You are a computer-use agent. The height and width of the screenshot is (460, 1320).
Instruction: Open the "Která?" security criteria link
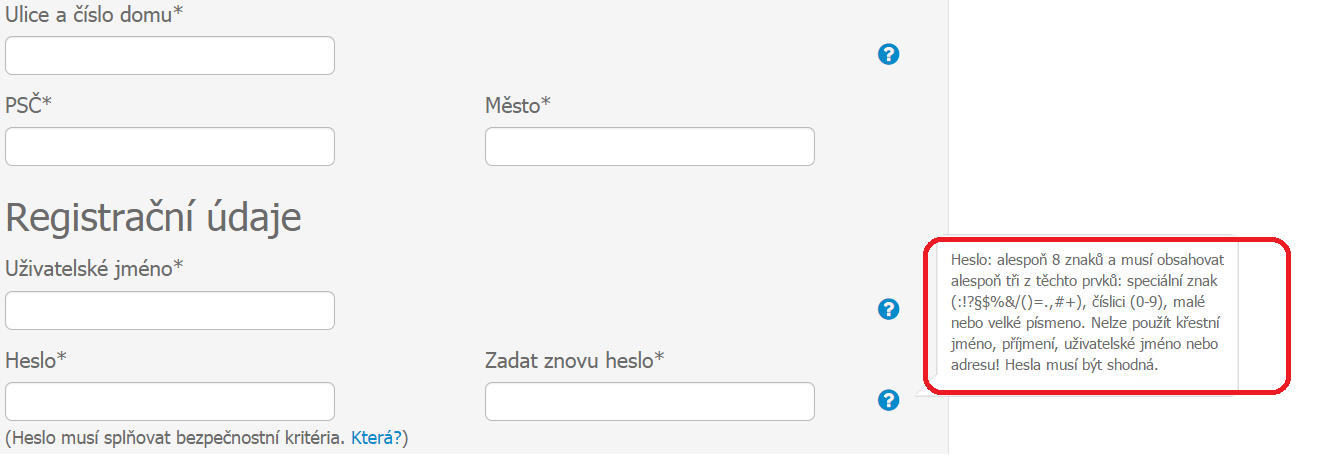pyautogui.click(x=377, y=437)
